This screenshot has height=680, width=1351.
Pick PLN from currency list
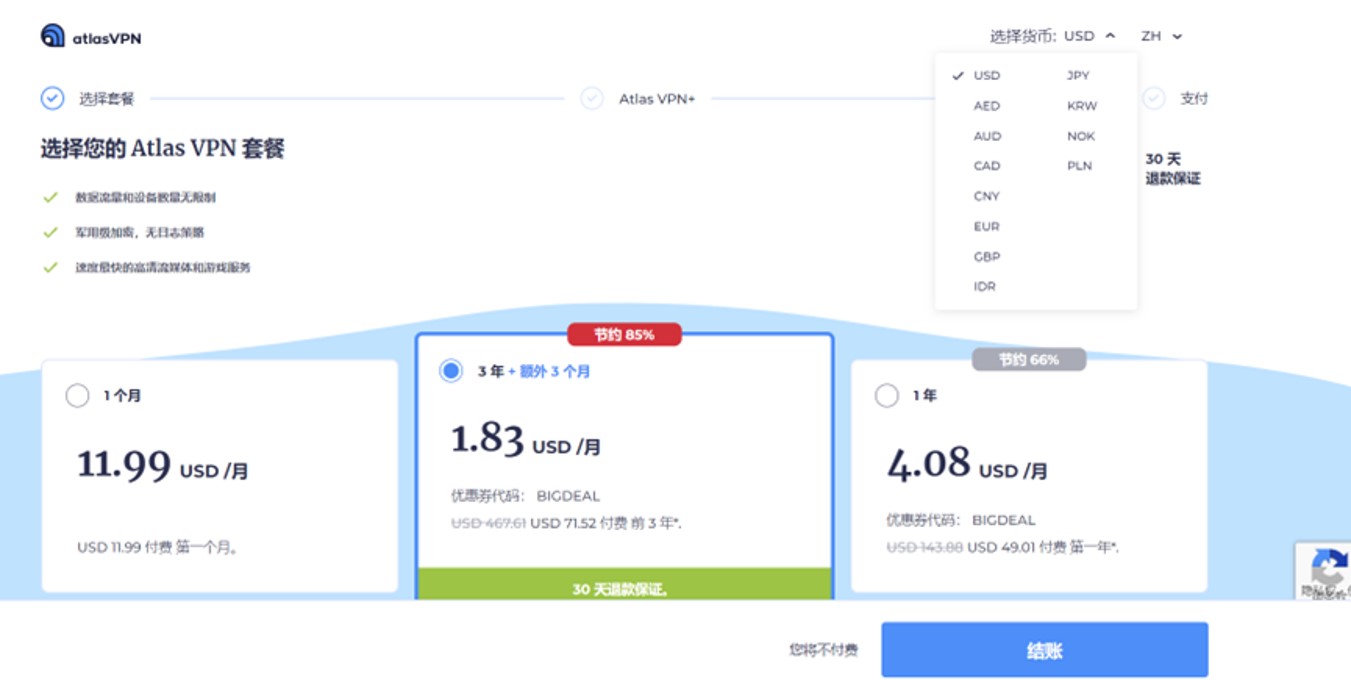(1079, 166)
